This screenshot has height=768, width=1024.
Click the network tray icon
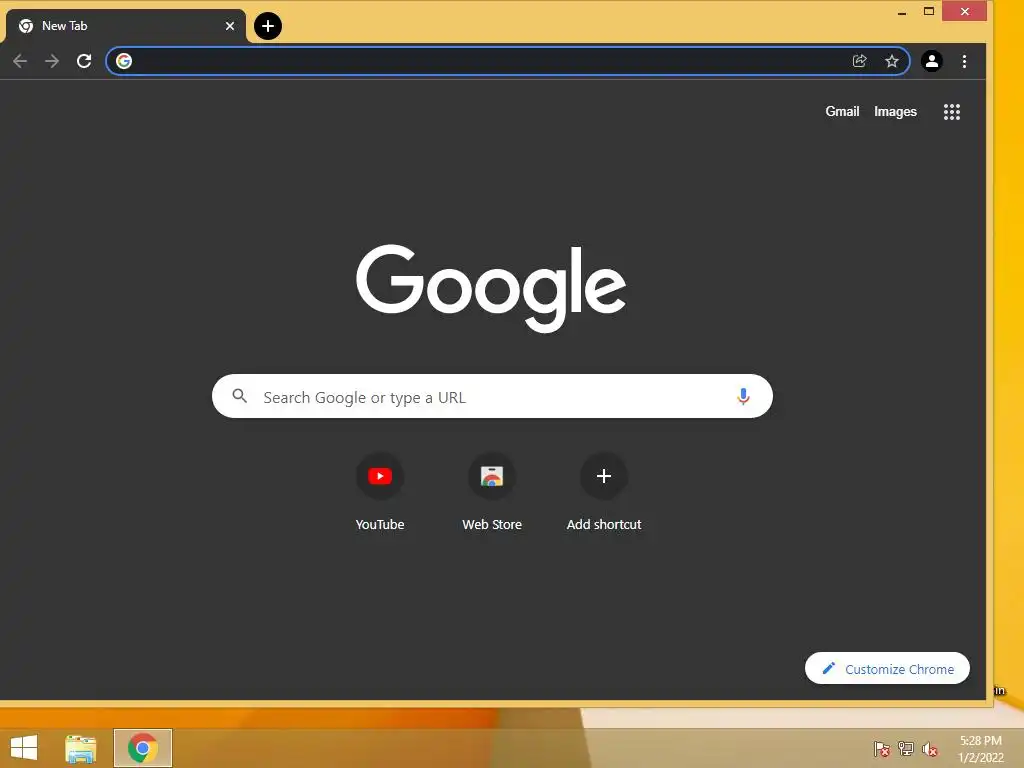pos(906,749)
